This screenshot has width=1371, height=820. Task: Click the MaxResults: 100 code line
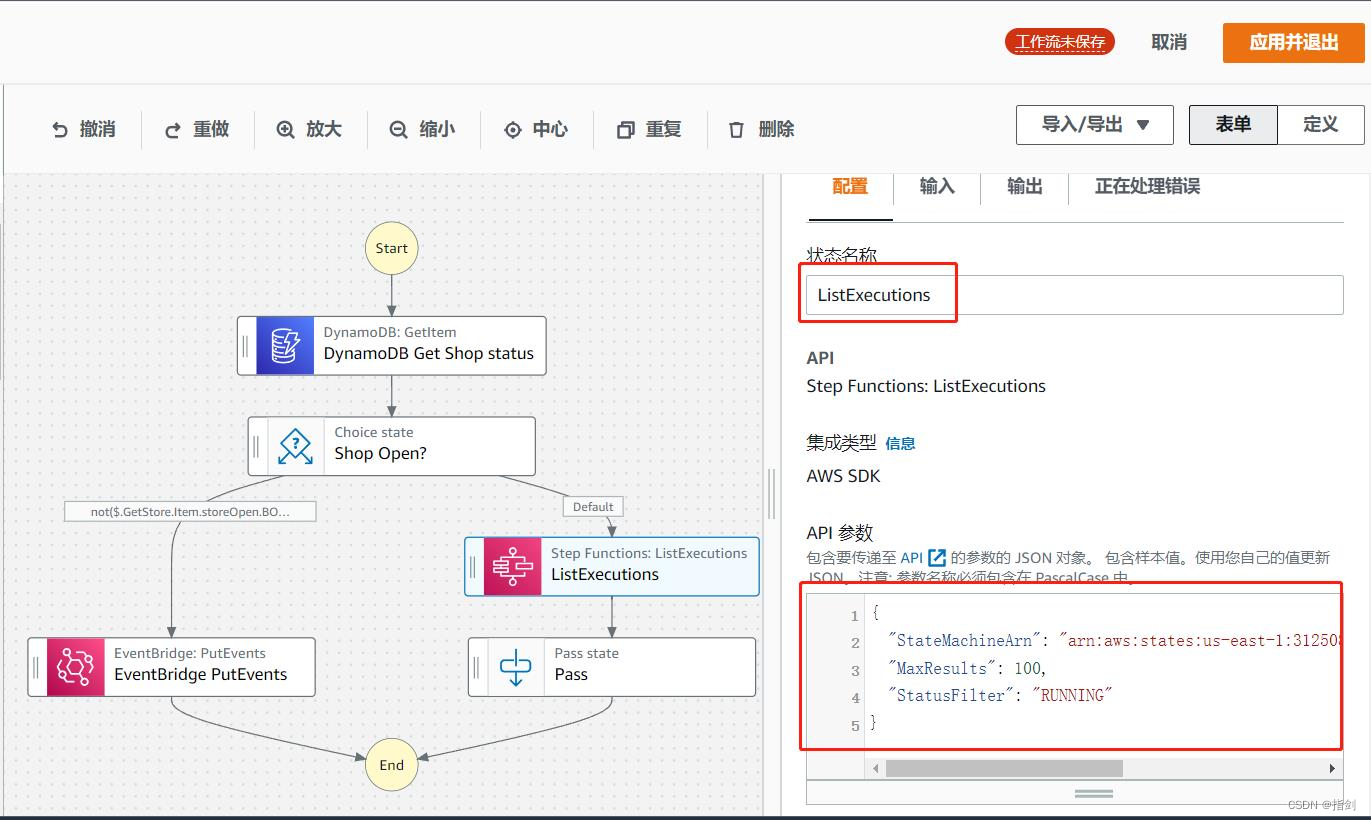pyautogui.click(x=966, y=668)
